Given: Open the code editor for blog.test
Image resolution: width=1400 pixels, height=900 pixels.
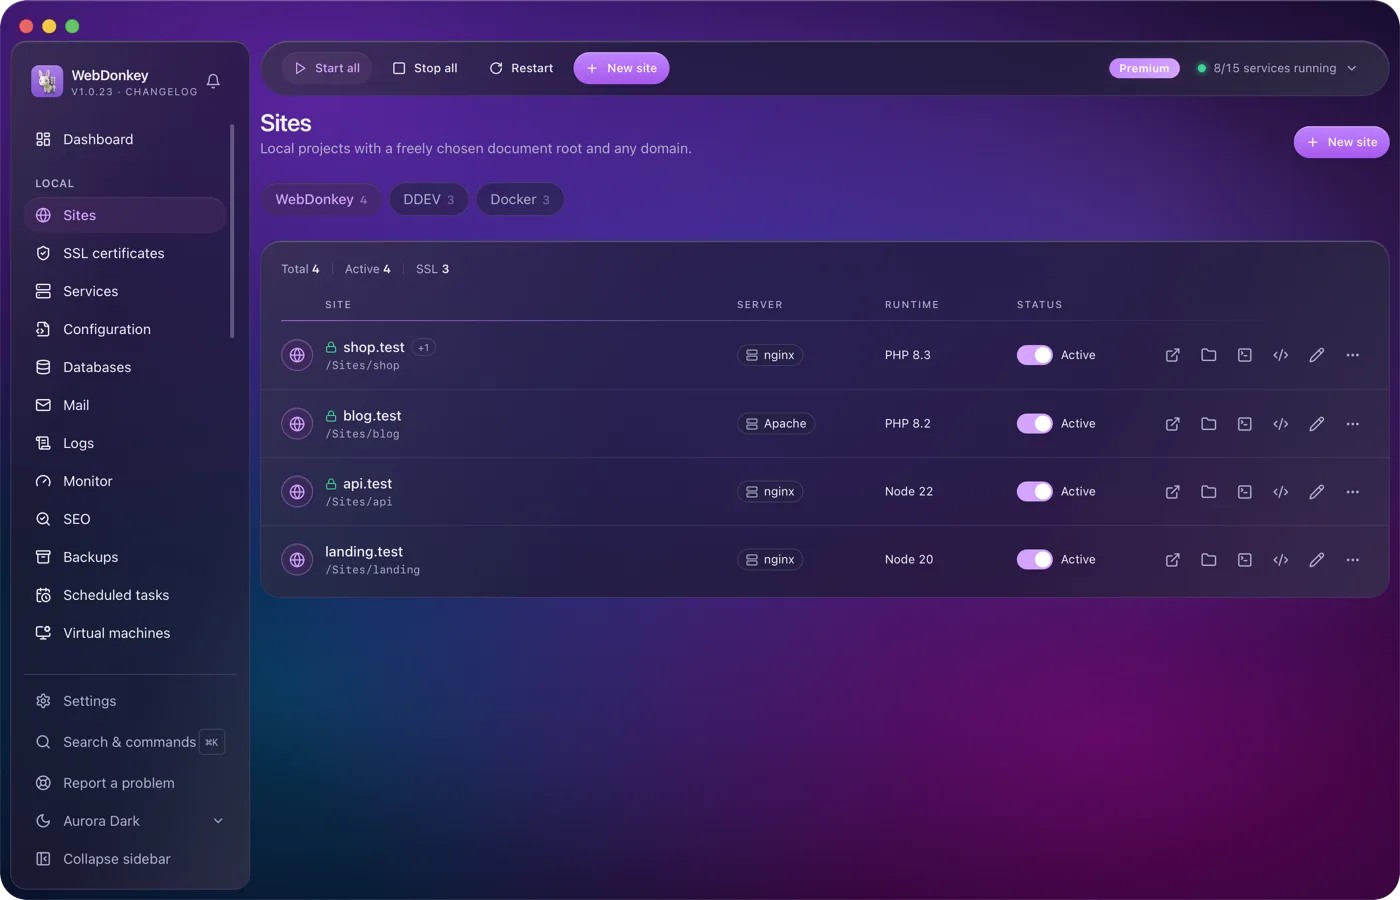Looking at the screenshot, I should tap(1281, 424).
